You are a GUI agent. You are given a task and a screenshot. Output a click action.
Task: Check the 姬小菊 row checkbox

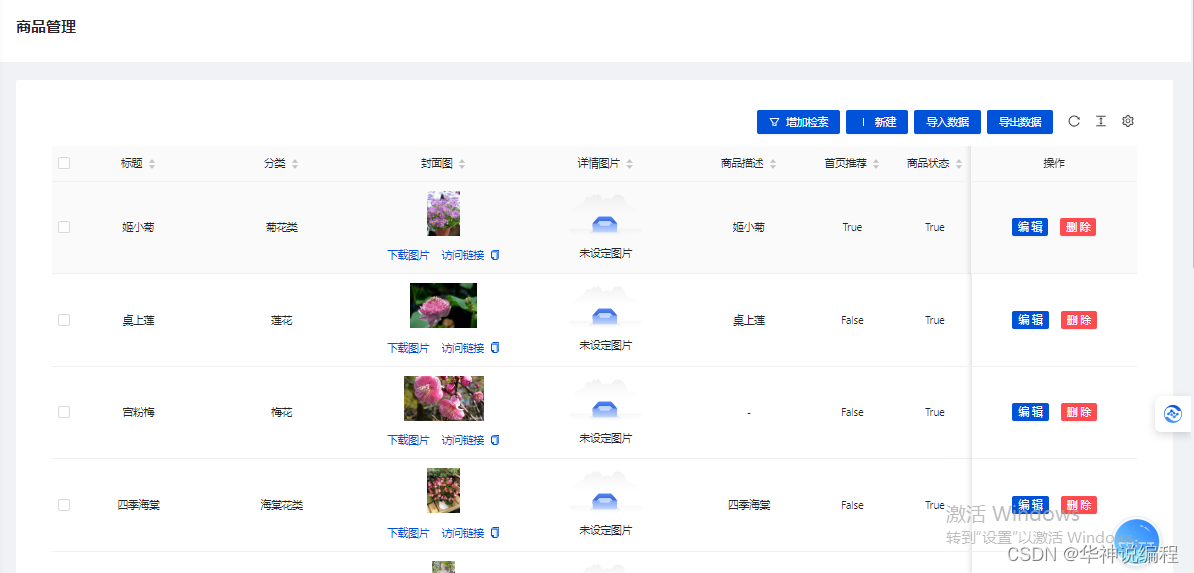tap(64, 227)
